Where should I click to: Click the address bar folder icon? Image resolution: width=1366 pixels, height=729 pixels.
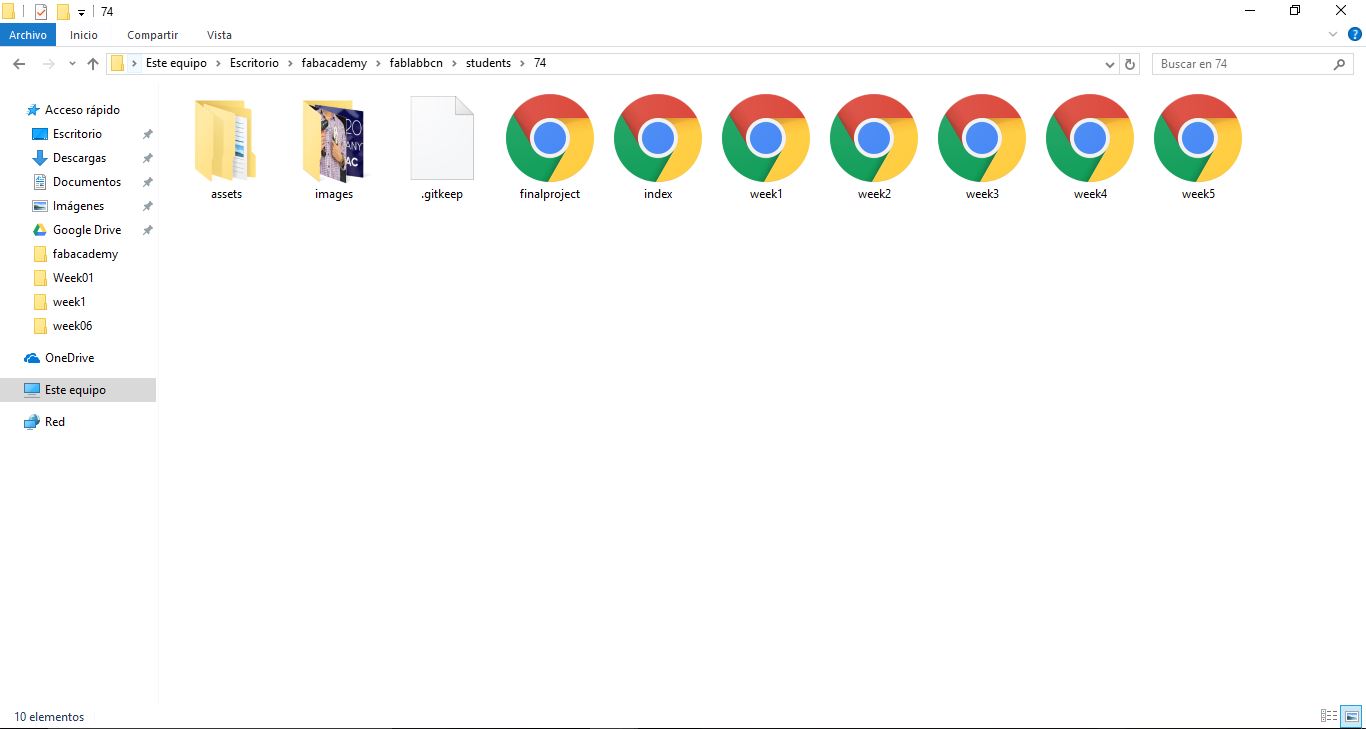coord(117,63)
